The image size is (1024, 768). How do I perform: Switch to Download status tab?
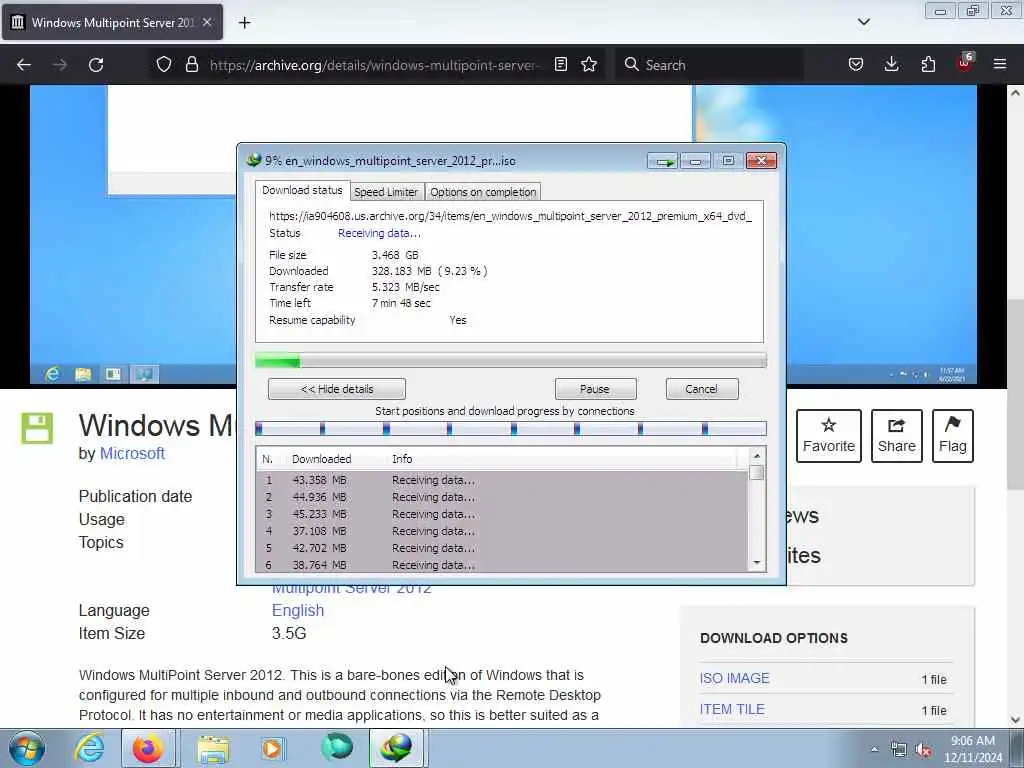coord(302,190)
